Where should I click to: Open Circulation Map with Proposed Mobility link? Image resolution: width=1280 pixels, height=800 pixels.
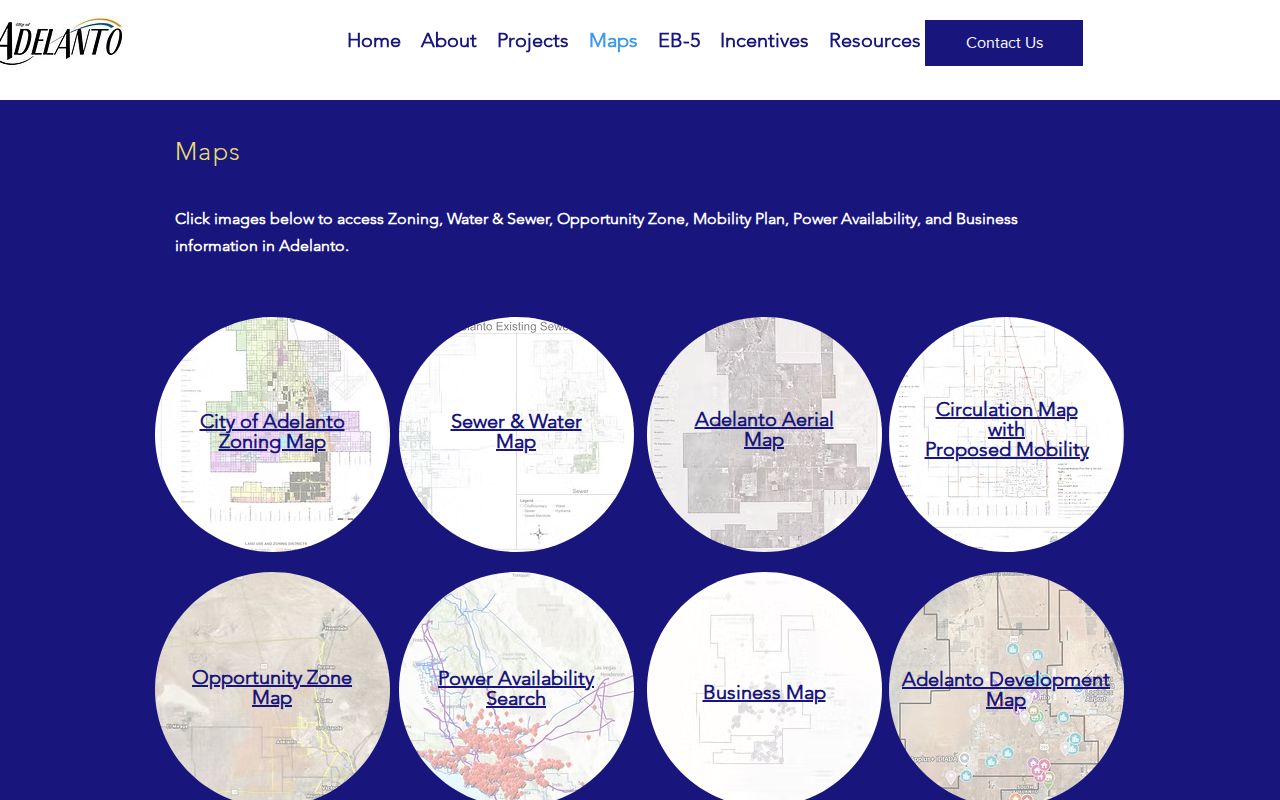click(1006, 430)
